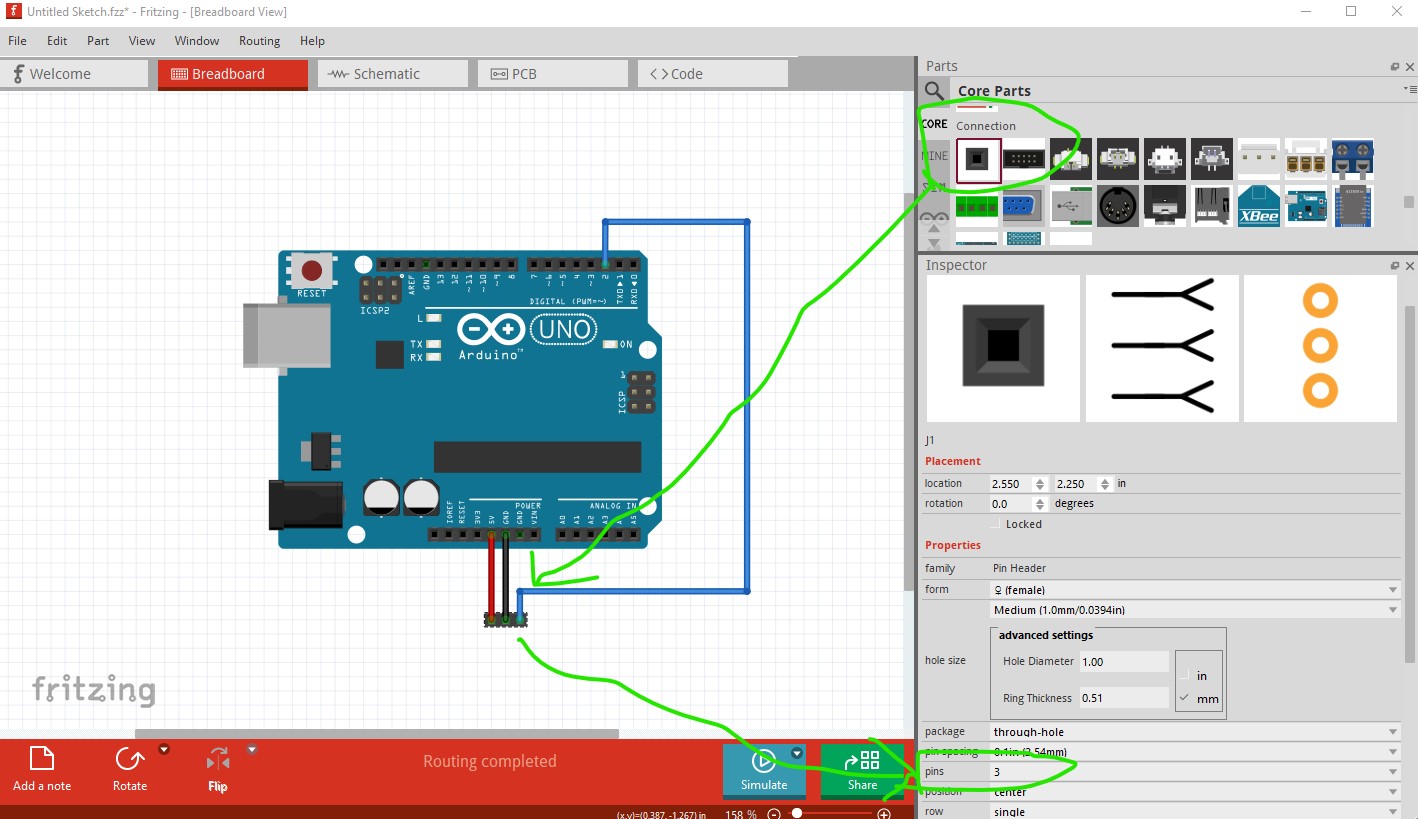Select the dark wireless module board part

click(1353, 206)
